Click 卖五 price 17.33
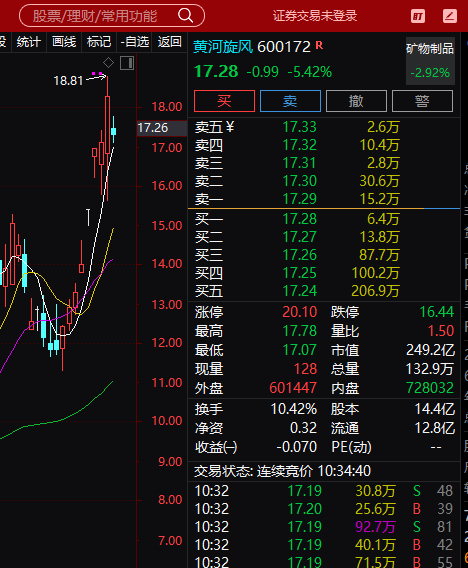Image resolution: width=468 pixels, height=568 pixels. tap(299, 127)
